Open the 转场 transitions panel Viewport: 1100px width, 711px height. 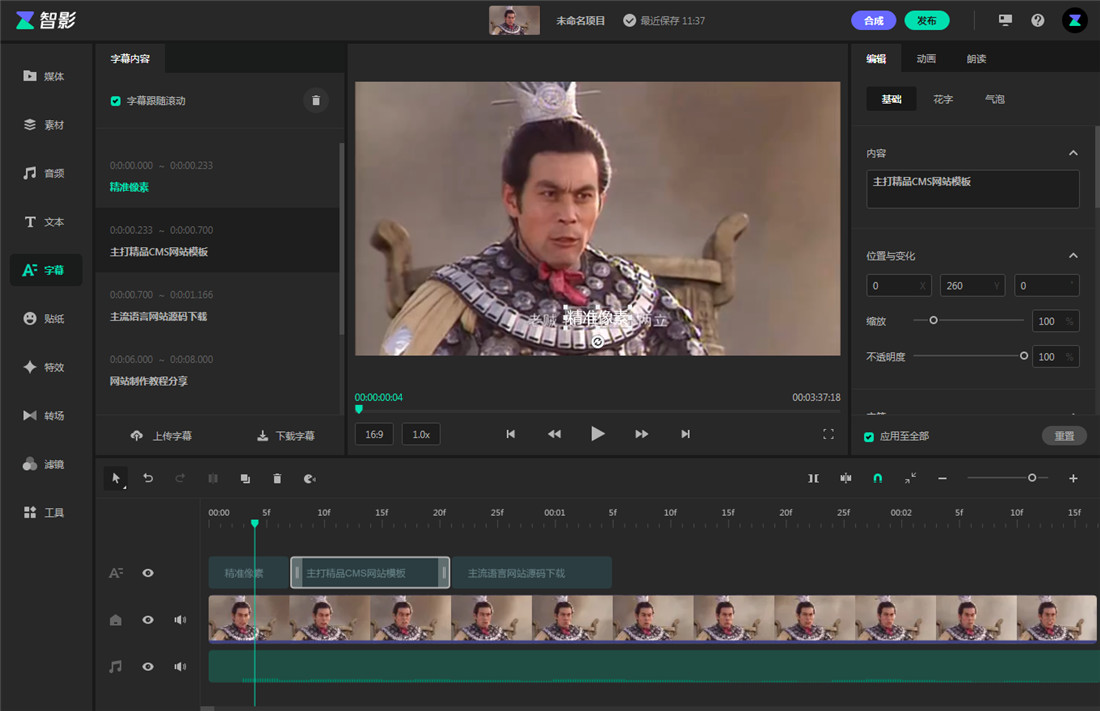coord(45,416)
